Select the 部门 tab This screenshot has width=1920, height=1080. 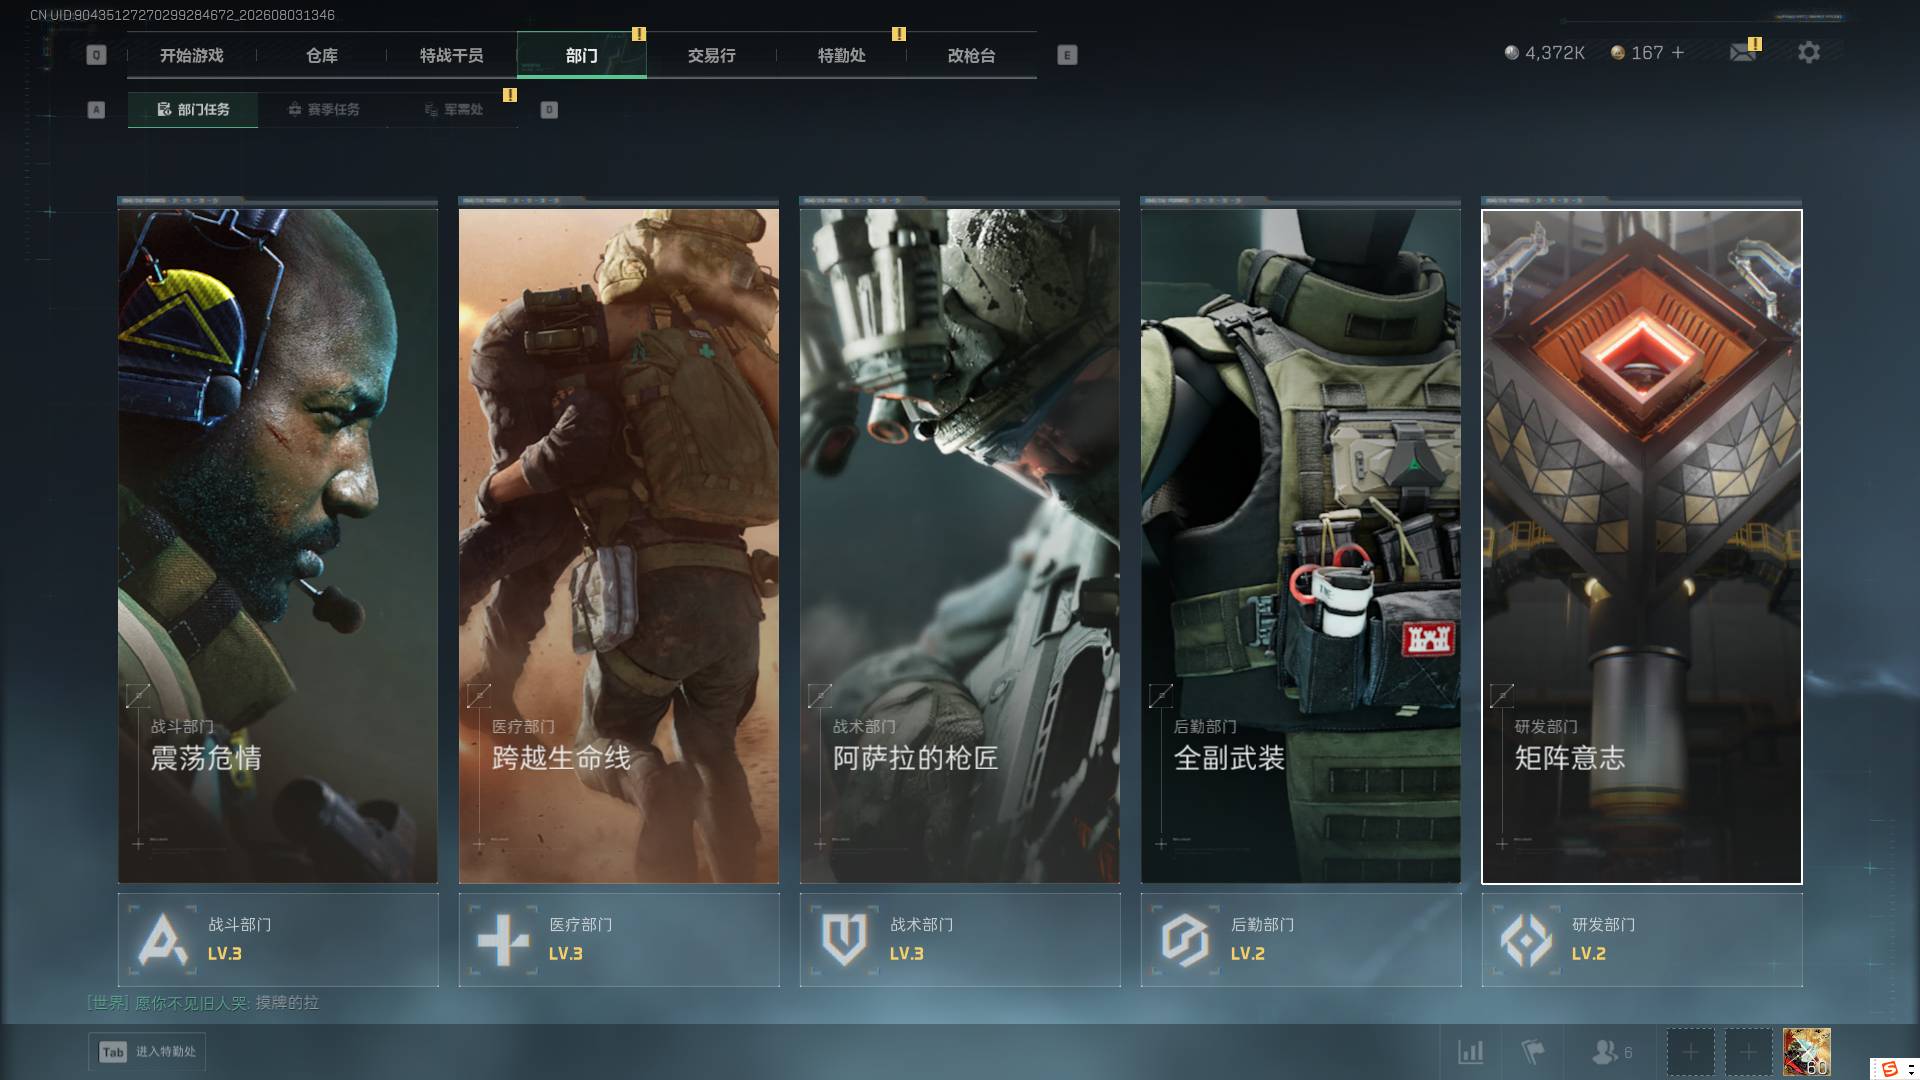click(582, 56)
